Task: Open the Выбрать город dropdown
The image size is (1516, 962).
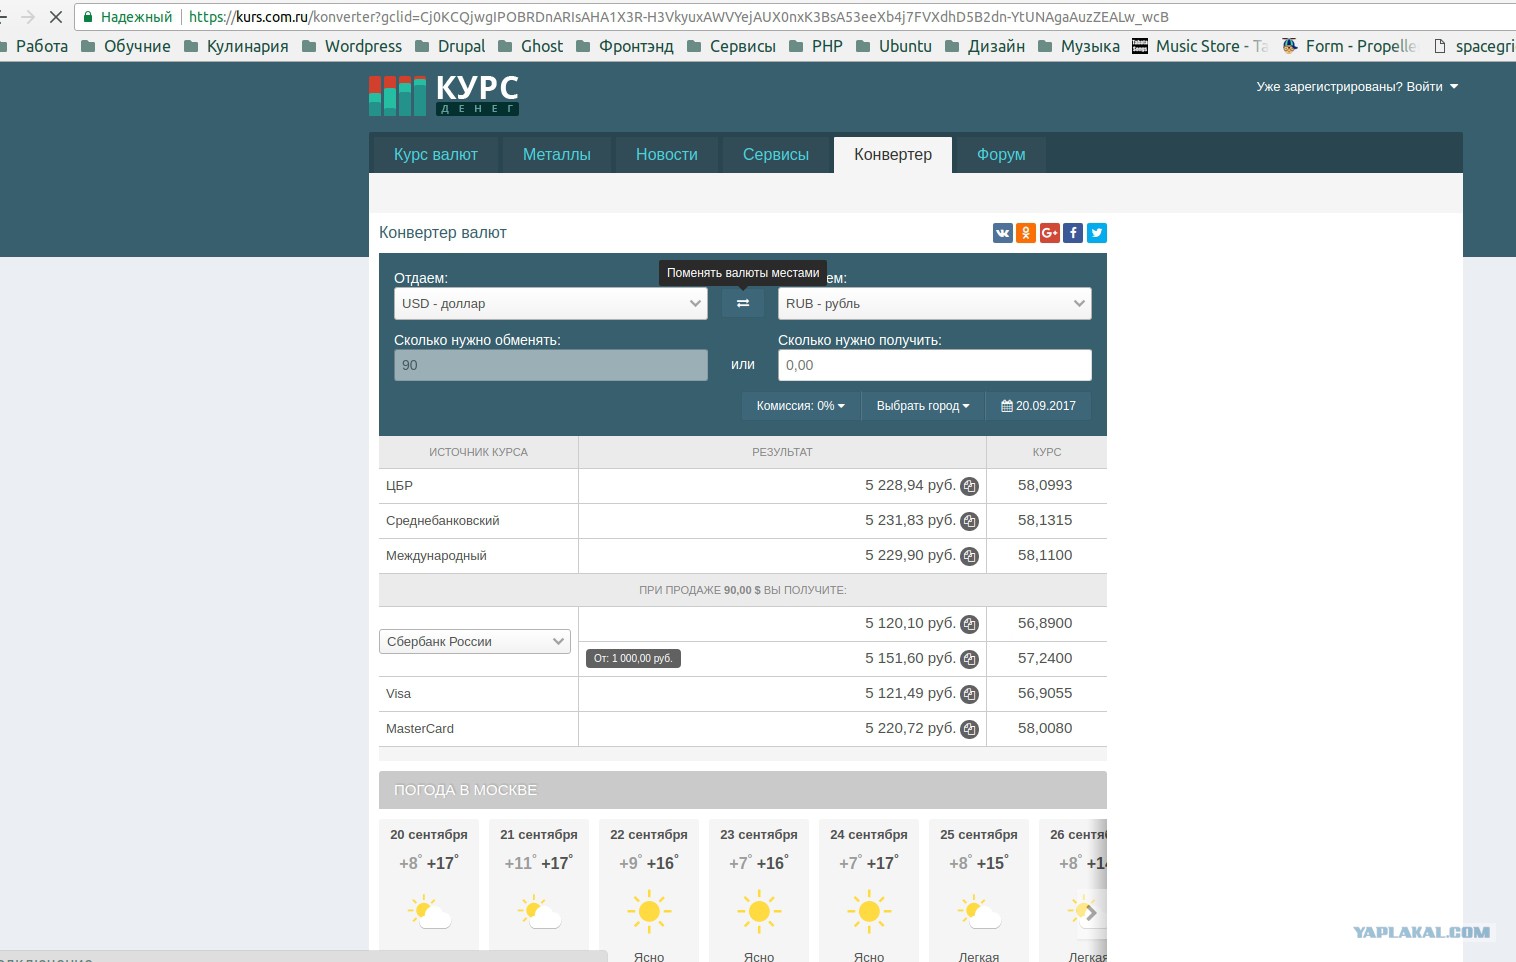Action: pos(923,406)
